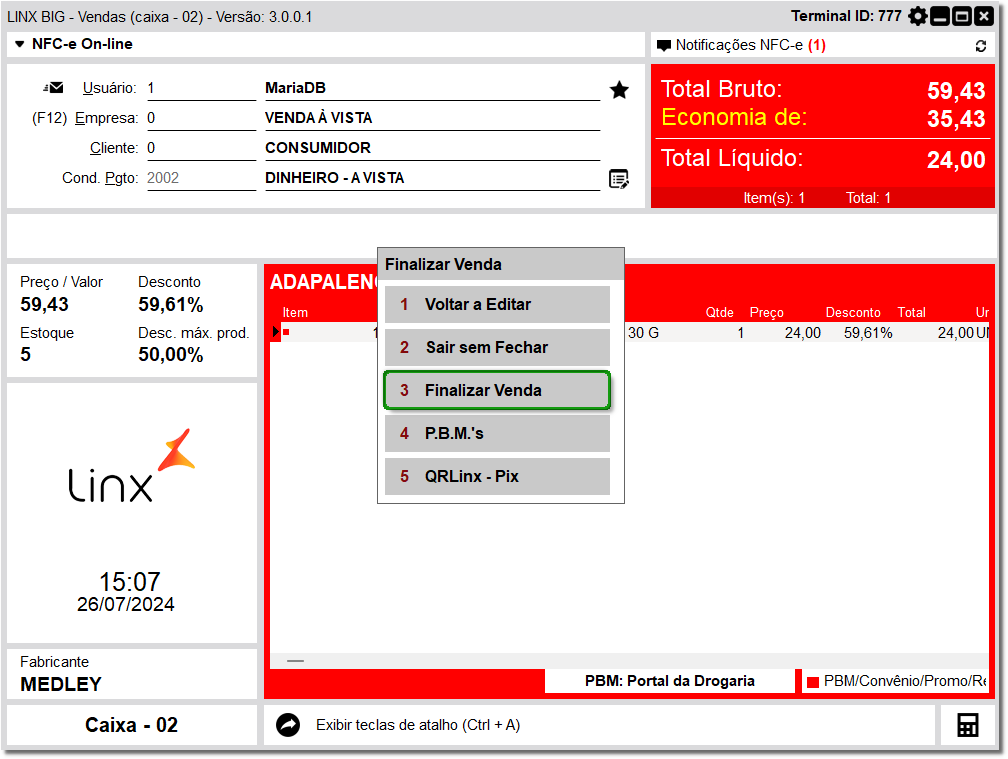Open payment condition edit icon beside DINHEIRO
The image size is (1008, 759).
618,179
